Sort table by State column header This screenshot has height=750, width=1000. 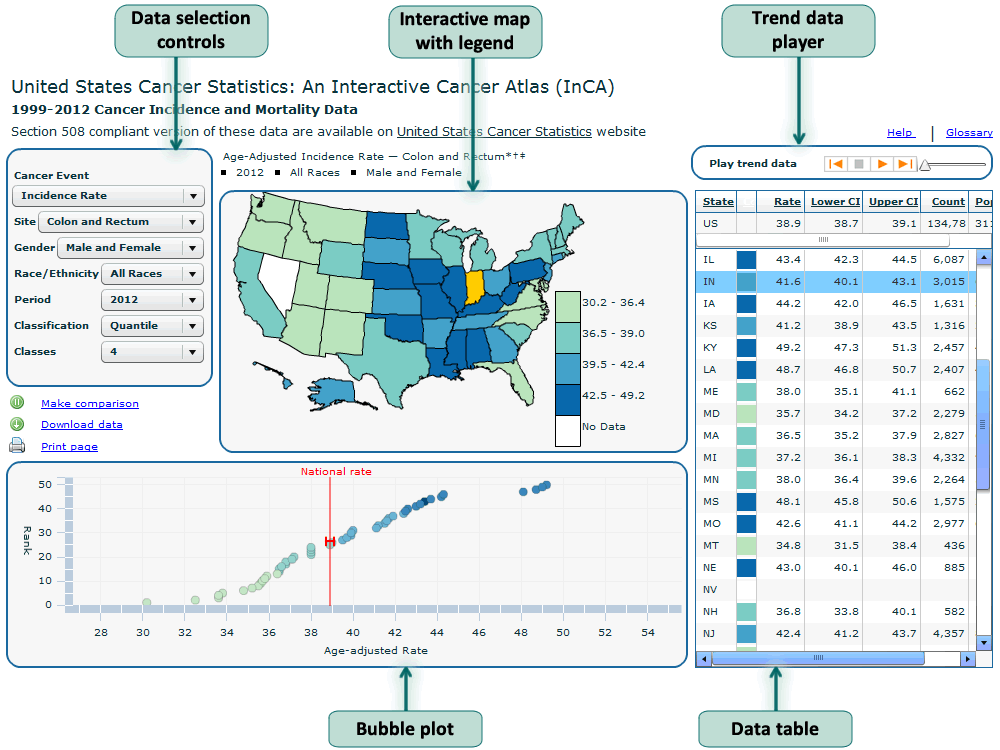coord(717,202)
